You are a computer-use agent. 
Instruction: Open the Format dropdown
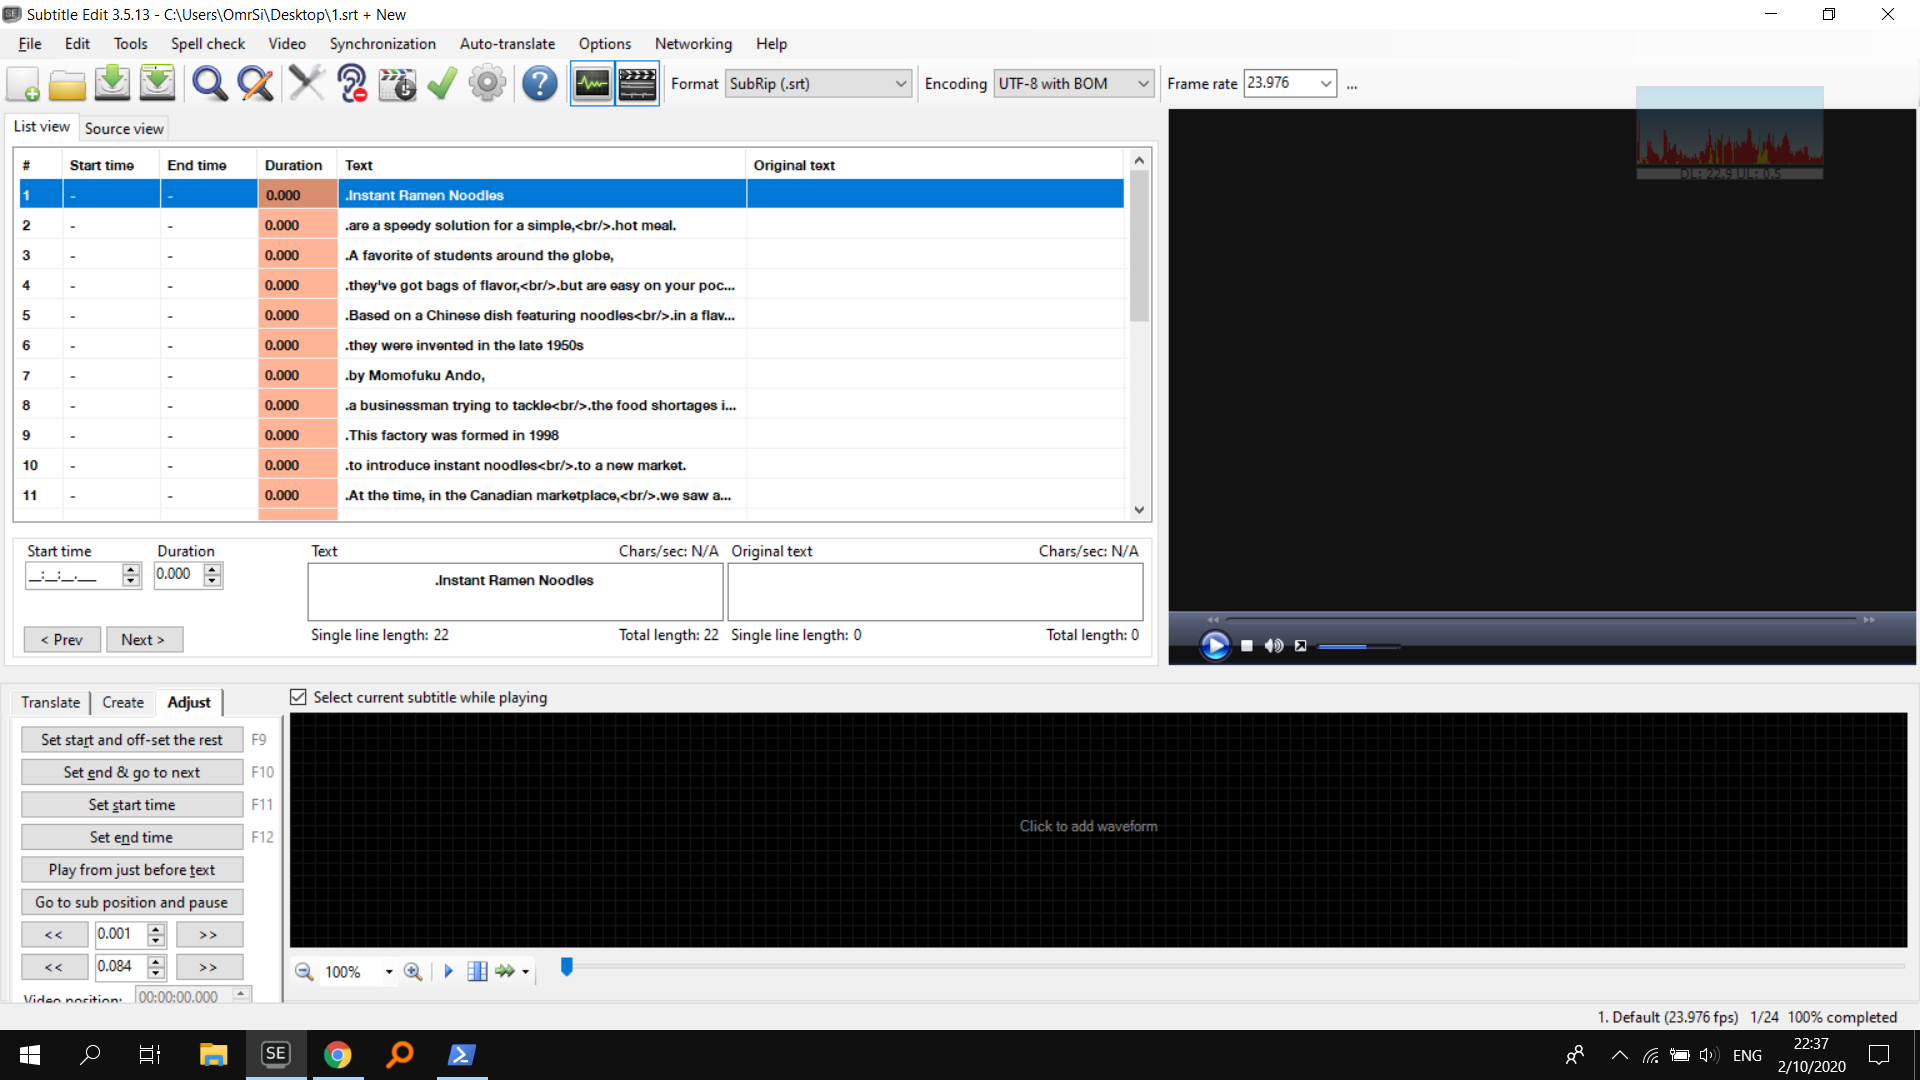pyautogui.click(x=898, y=83)
